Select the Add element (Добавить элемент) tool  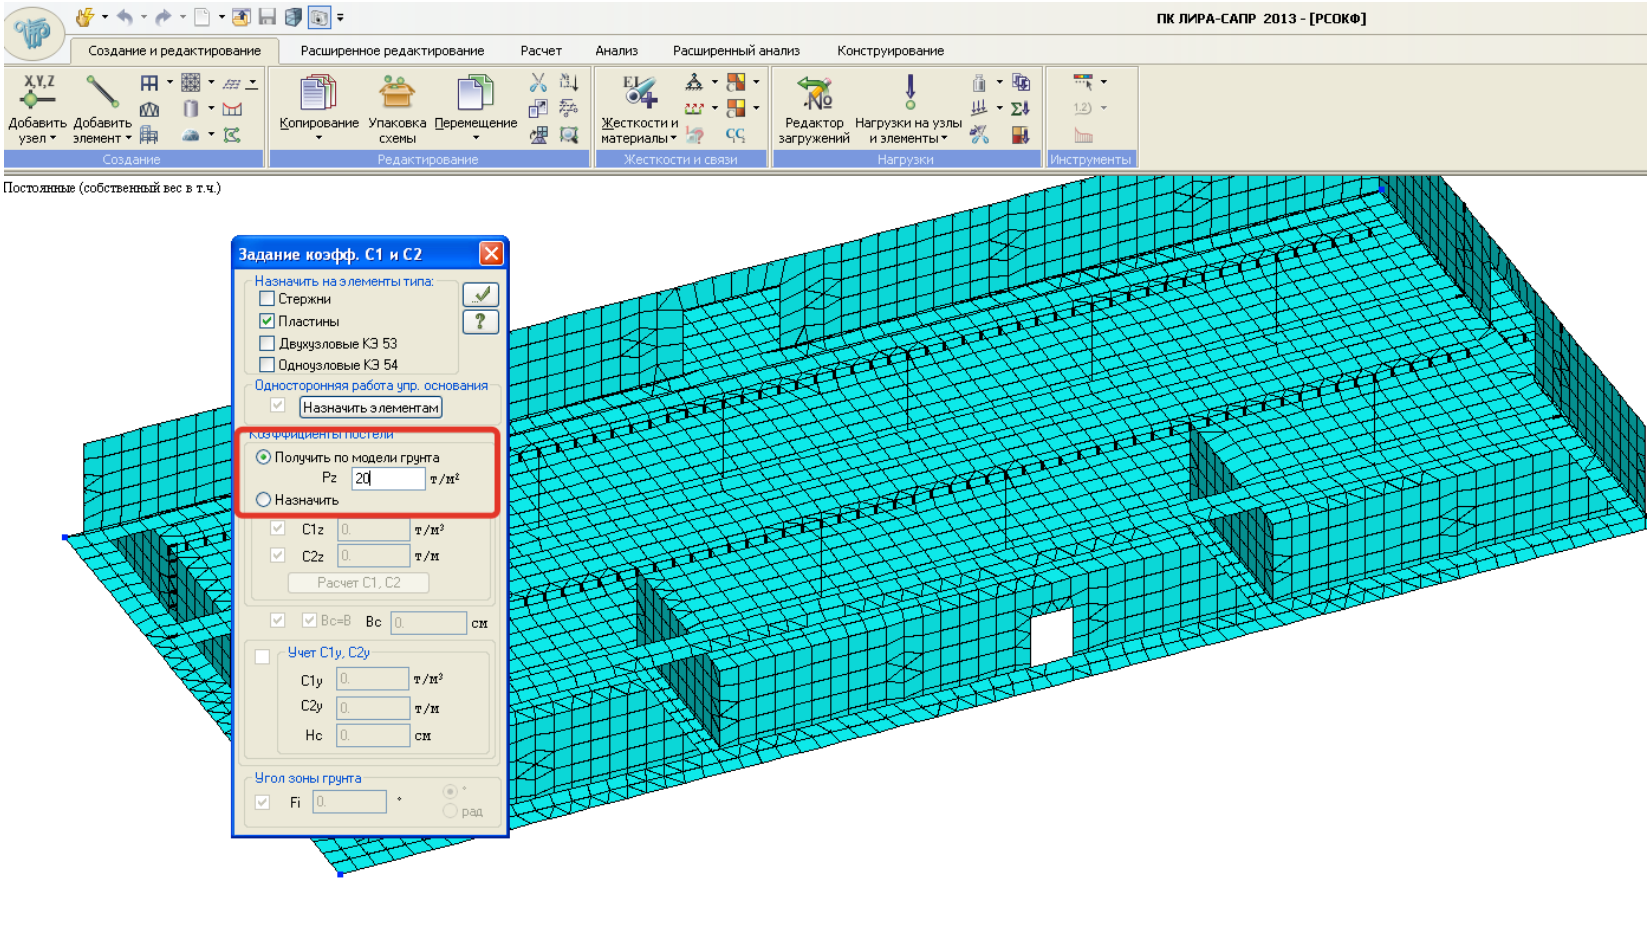(102, 93)
